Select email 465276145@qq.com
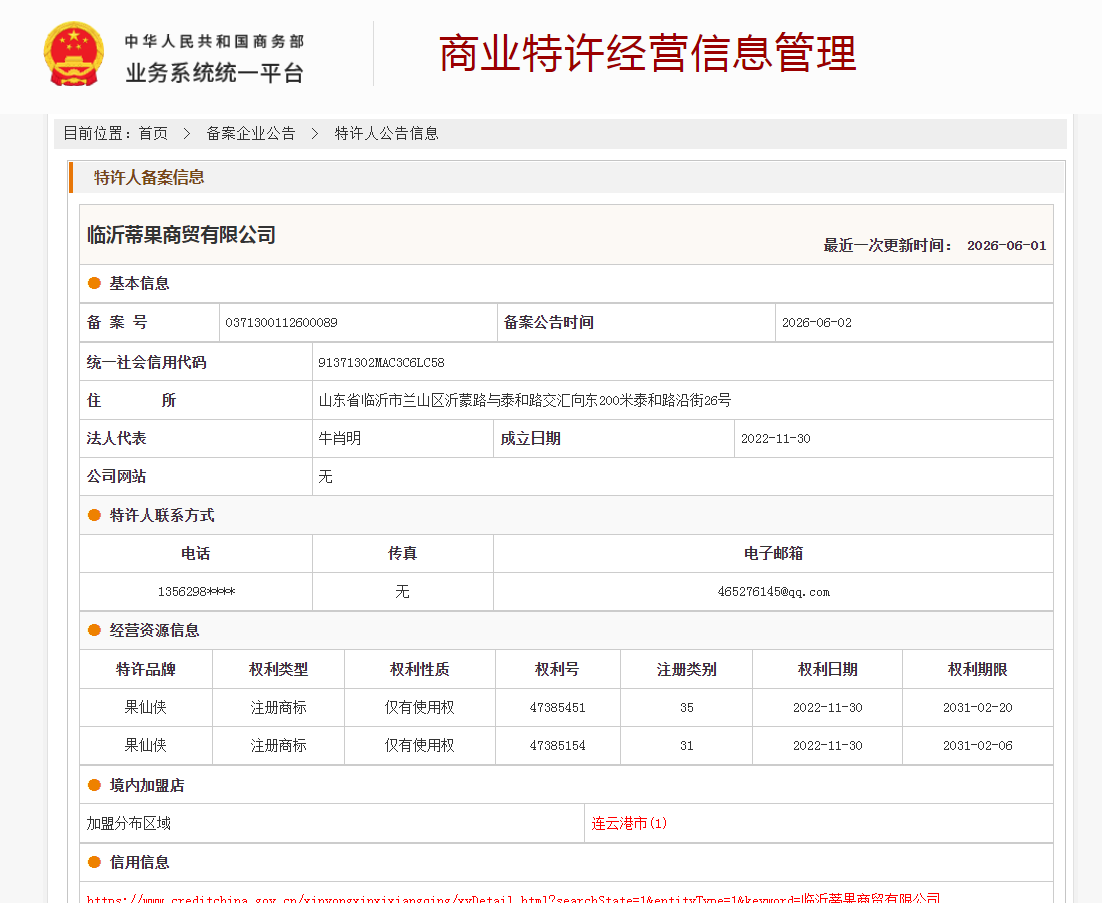 pos(773,592)
